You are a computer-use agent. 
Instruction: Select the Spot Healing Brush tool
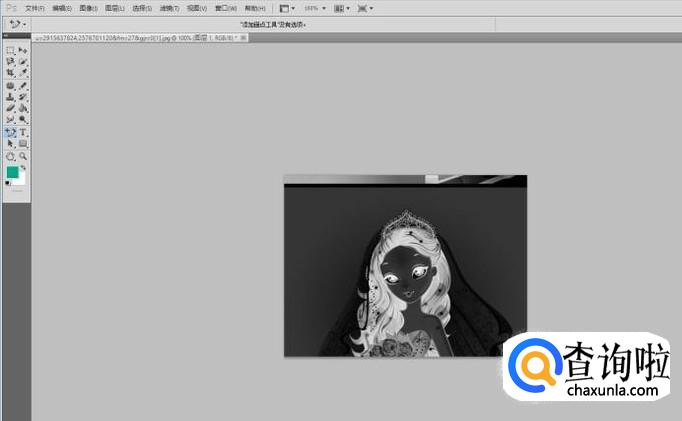click(x=10, y=86)
